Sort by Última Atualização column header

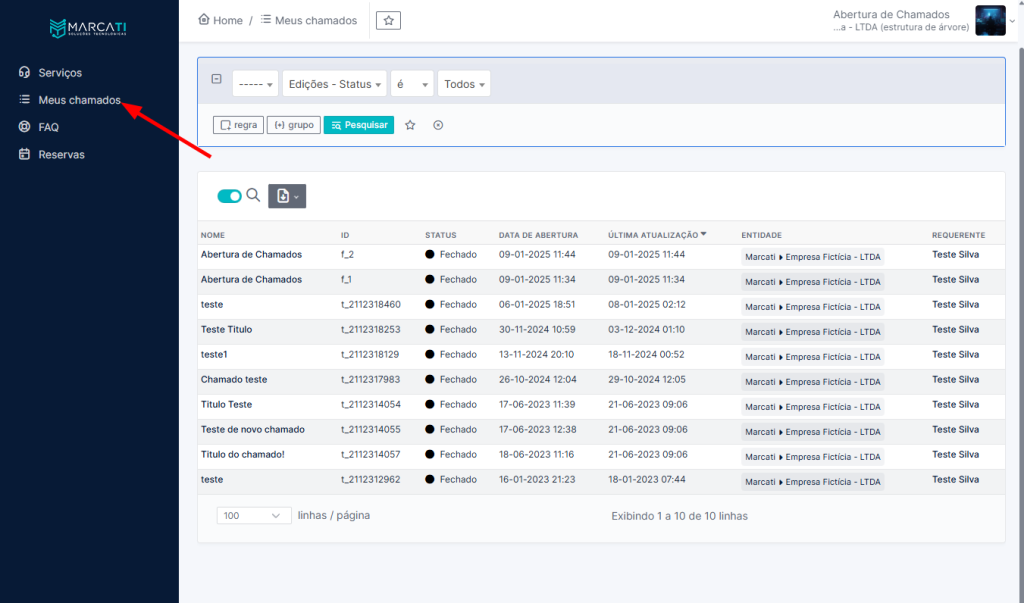pos(653,235)
